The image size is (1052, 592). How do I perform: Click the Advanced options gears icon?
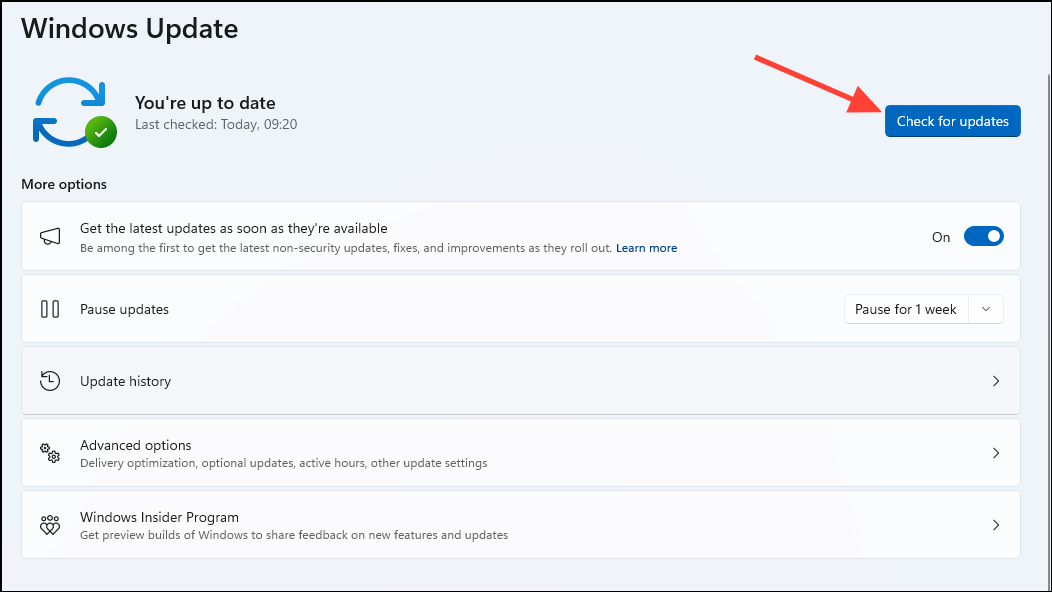click(x=50, y=453)
